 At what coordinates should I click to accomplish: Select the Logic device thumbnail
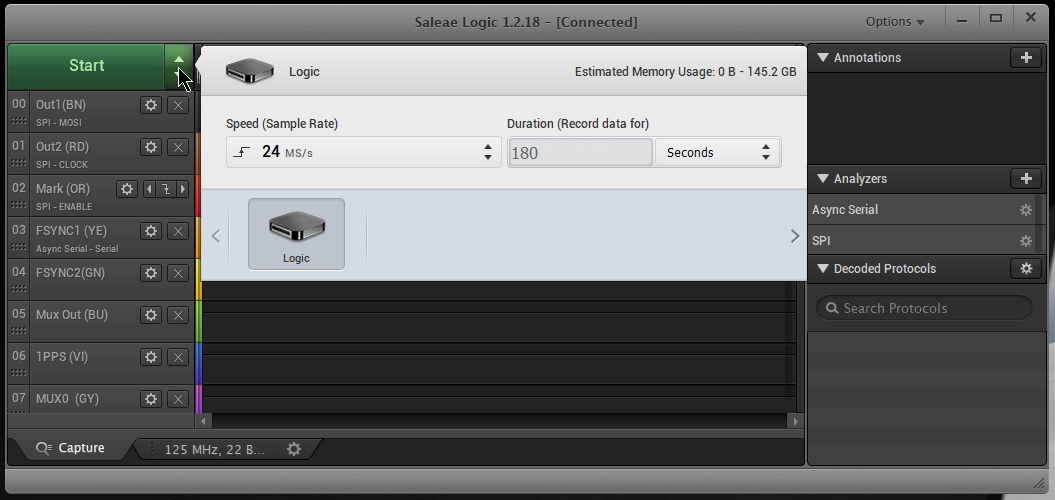(296, 234)
